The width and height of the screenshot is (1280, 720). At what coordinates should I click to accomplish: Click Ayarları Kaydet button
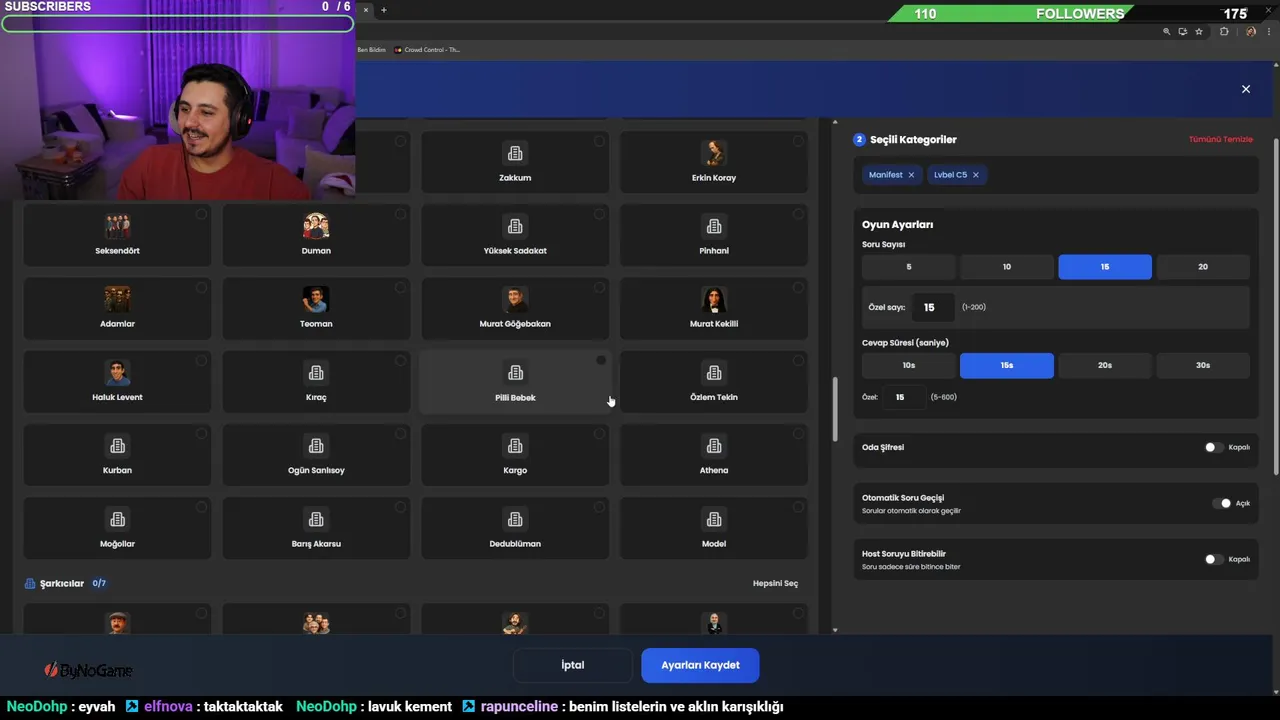[700, 665]
